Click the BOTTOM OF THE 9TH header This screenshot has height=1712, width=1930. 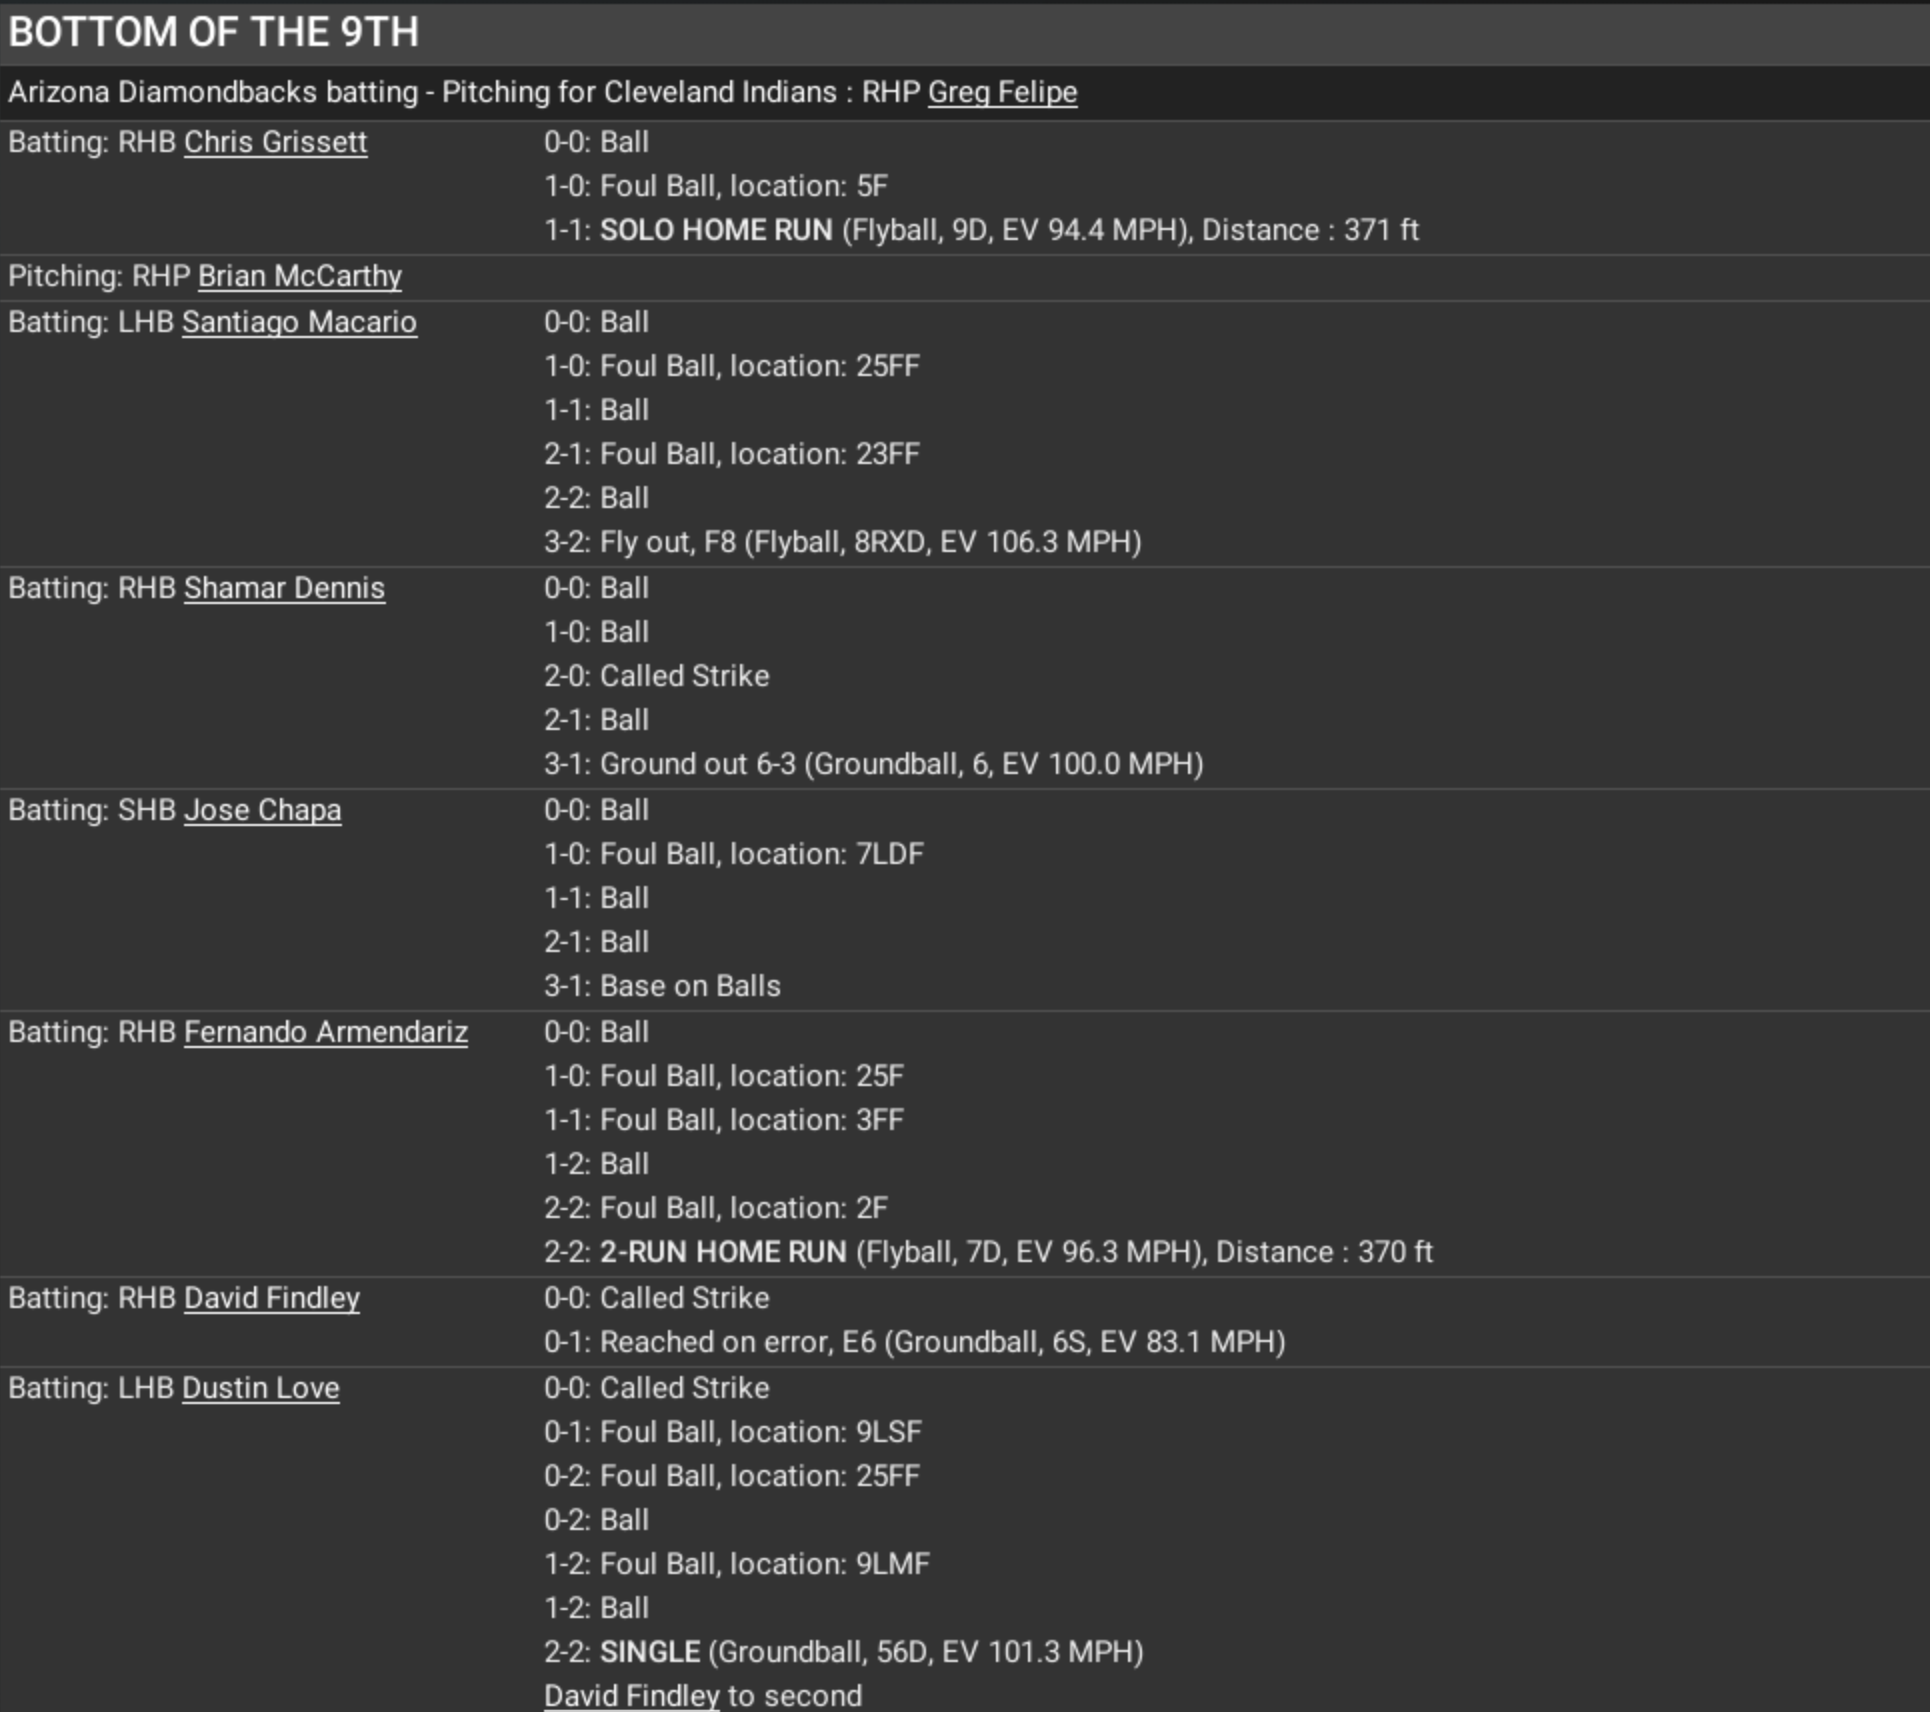point(214,32)
